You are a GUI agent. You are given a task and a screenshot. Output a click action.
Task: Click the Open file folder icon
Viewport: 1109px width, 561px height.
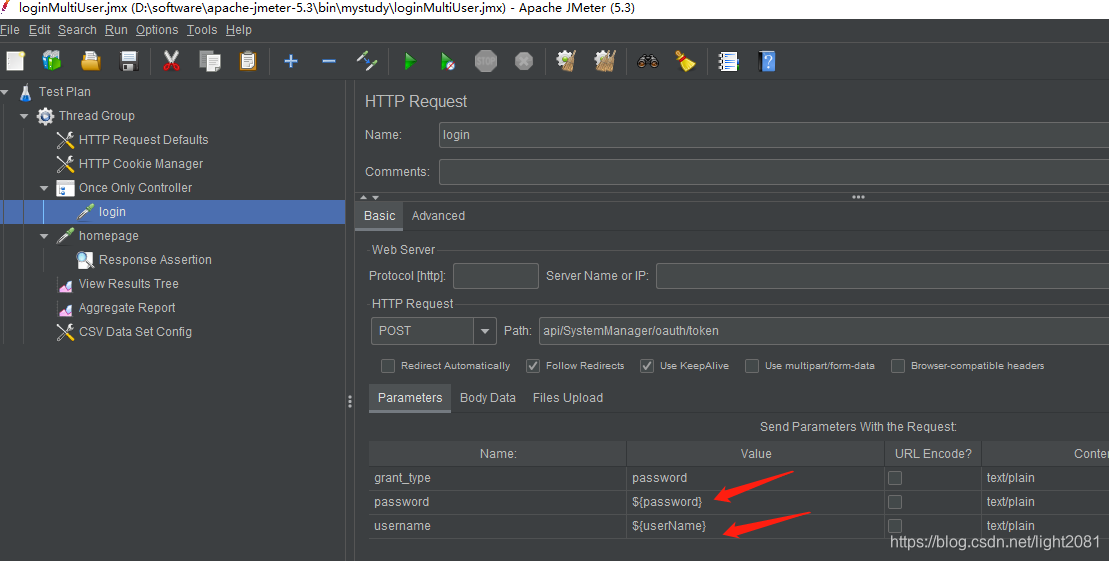91,61
